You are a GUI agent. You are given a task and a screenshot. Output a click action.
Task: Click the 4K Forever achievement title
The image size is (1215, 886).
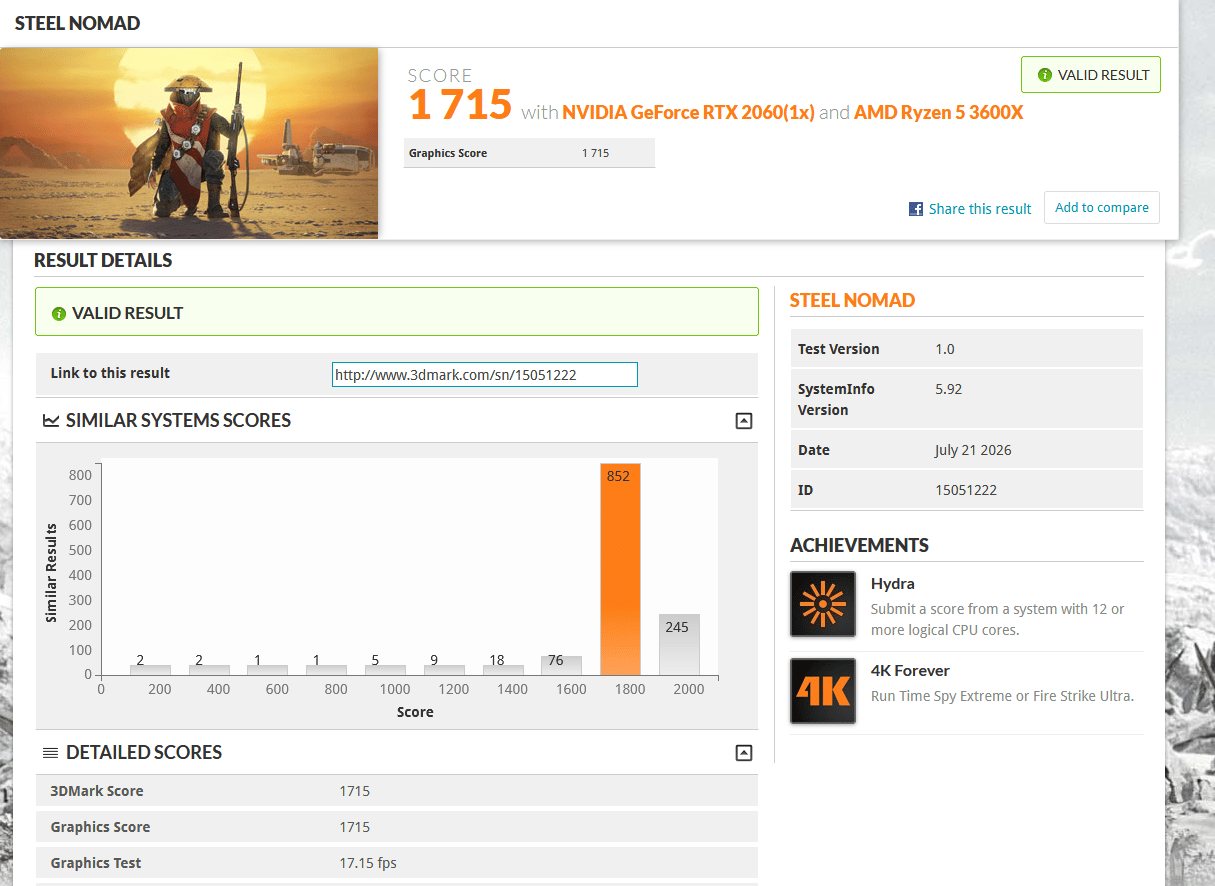click(x=910, y=671)
